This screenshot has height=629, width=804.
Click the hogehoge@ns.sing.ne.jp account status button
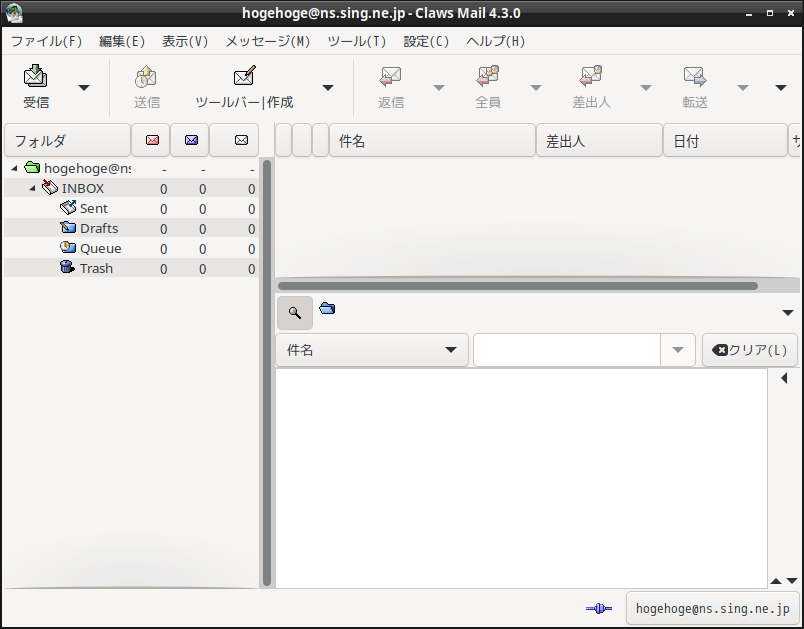point(712,608)
